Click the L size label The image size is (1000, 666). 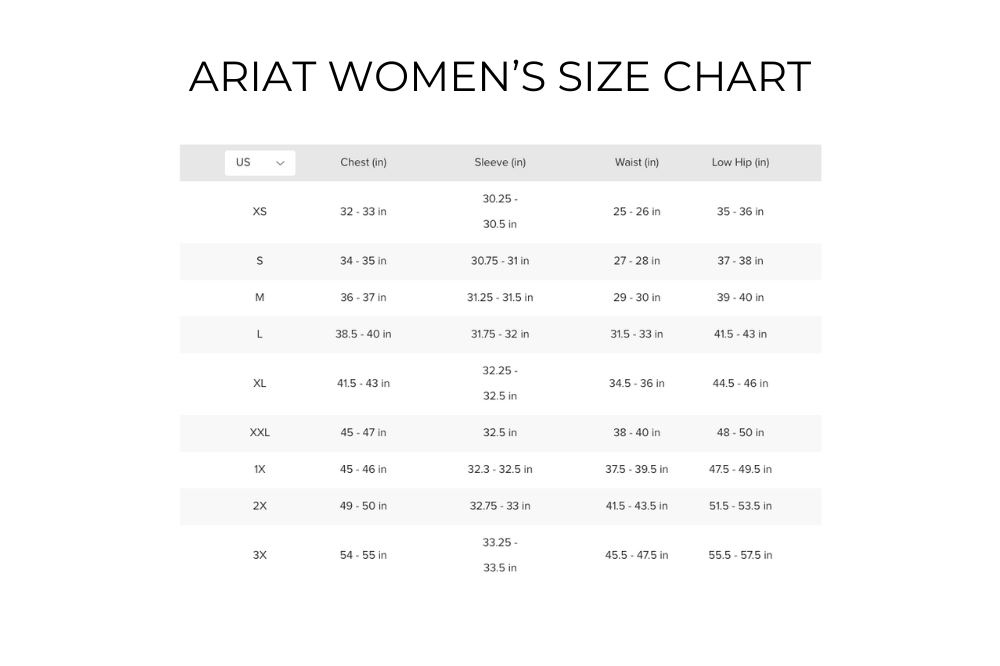pos(259,334)
